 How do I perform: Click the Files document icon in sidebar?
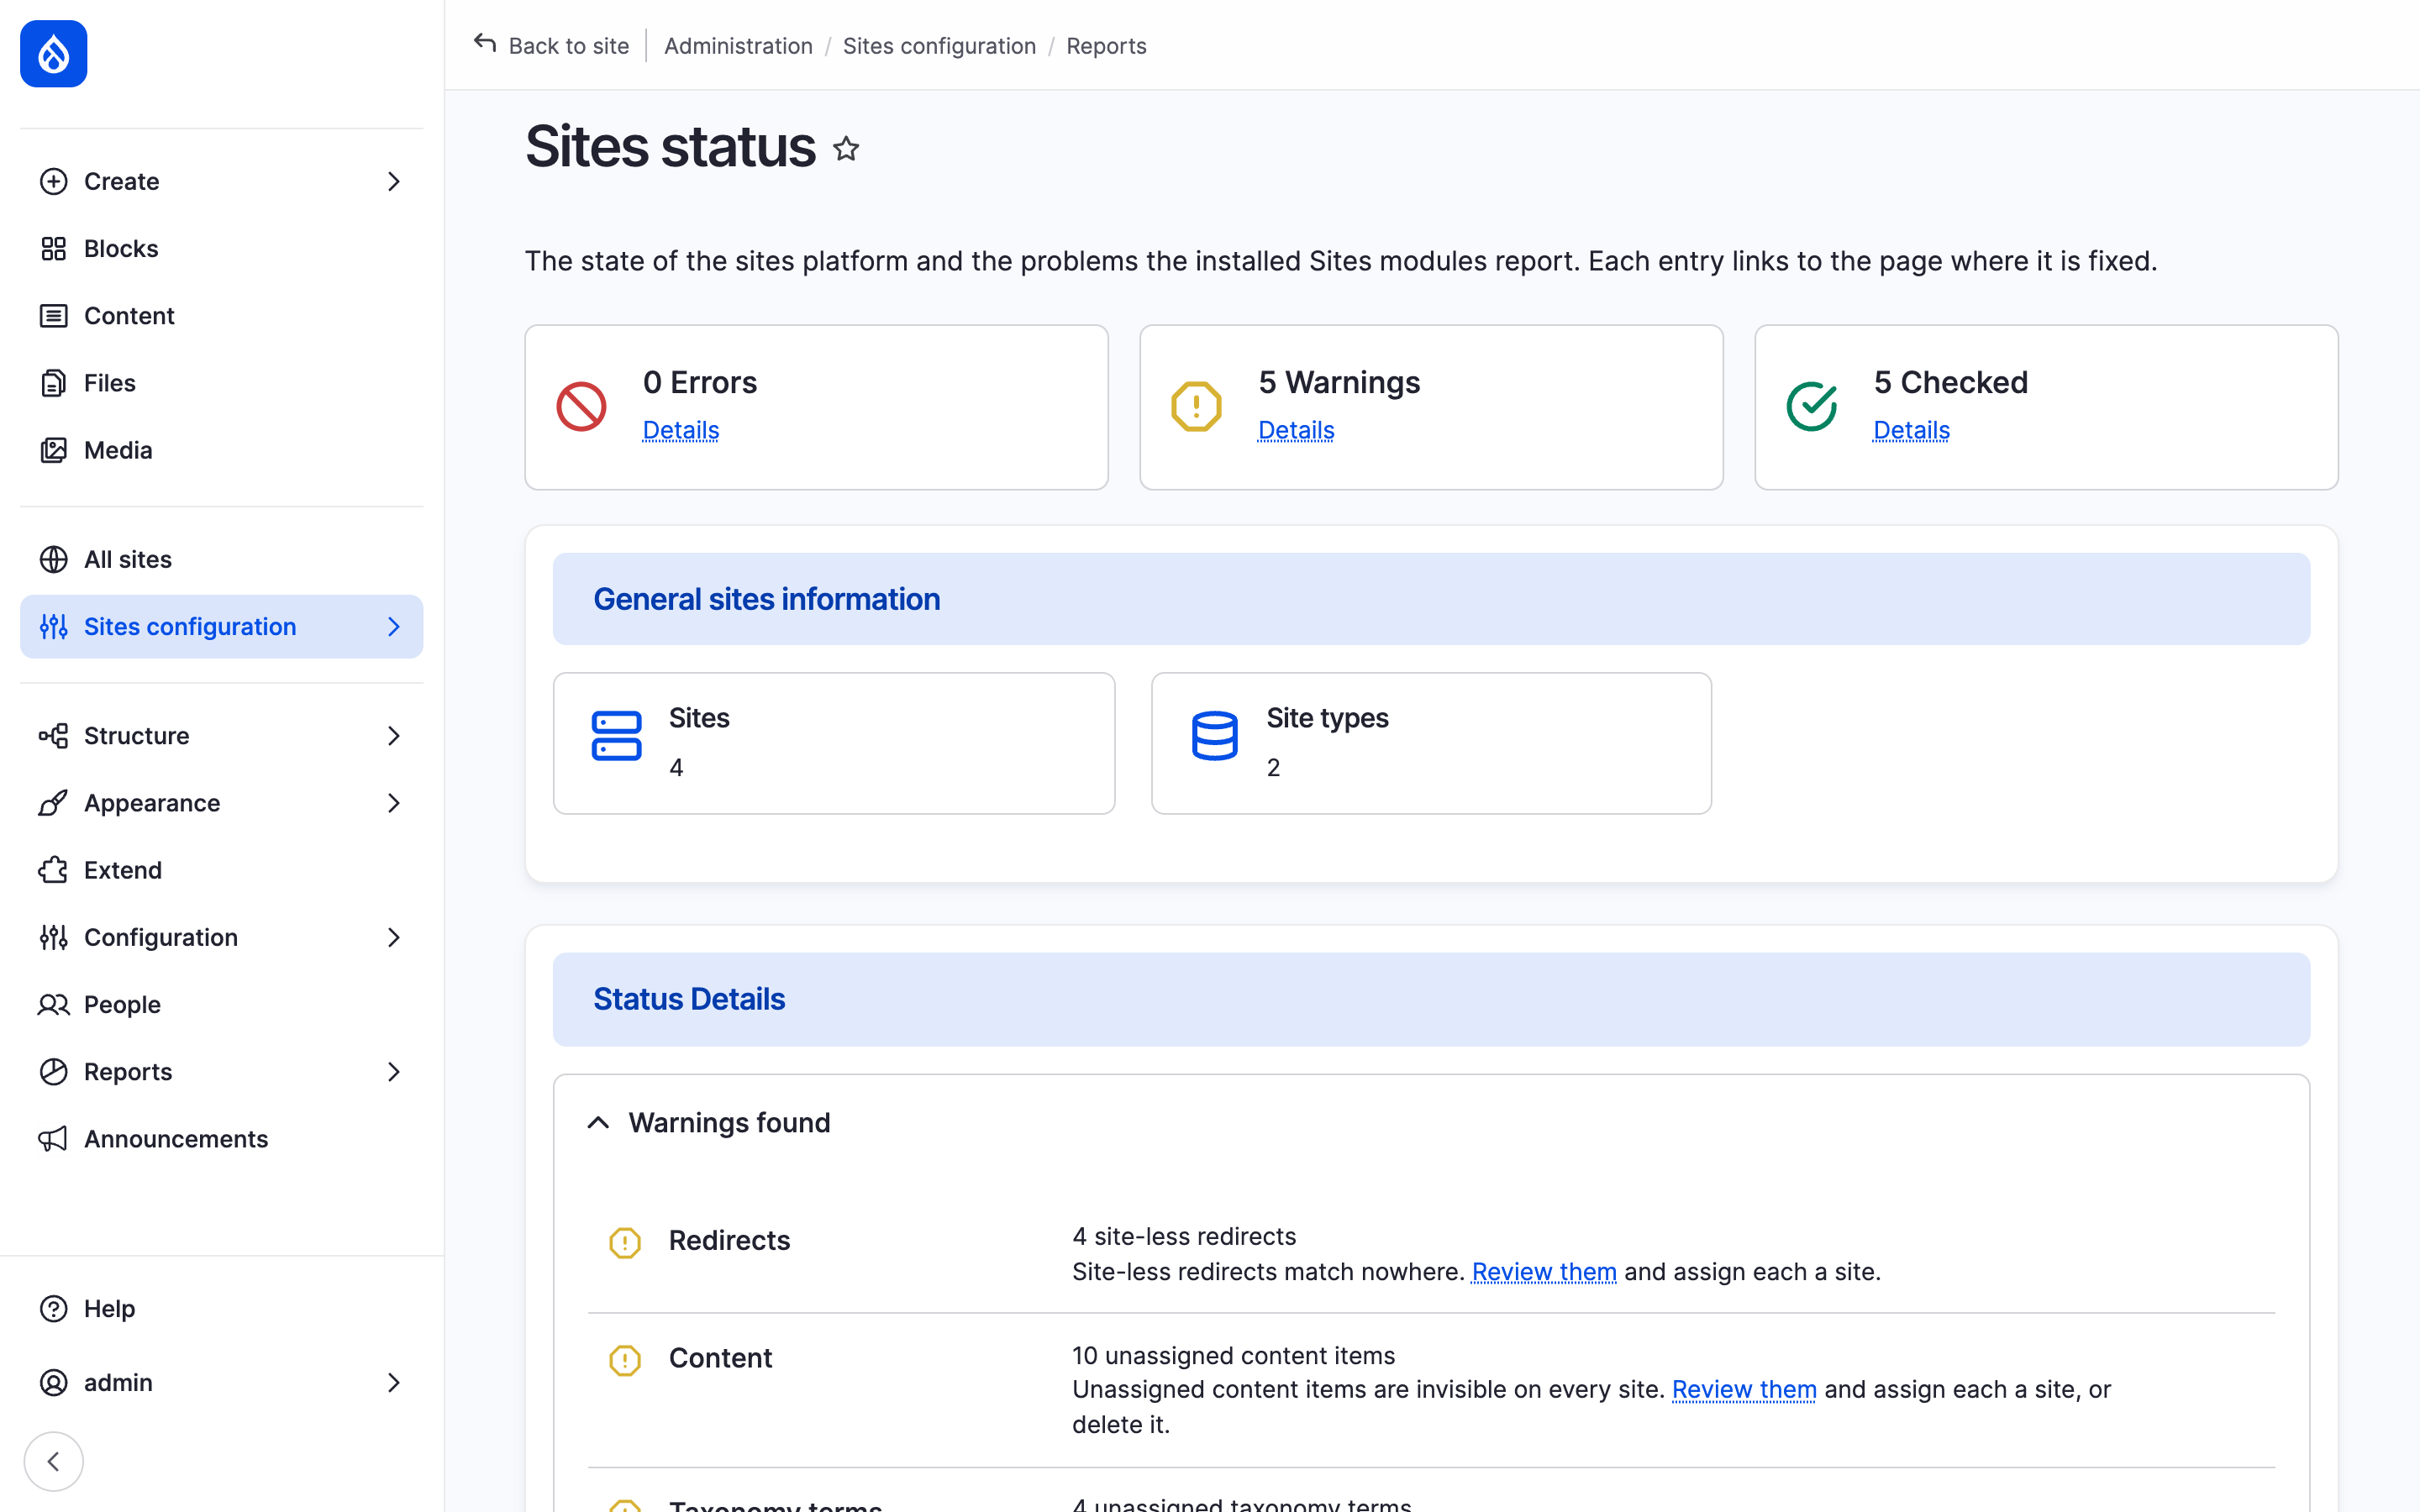coord(53,383)
